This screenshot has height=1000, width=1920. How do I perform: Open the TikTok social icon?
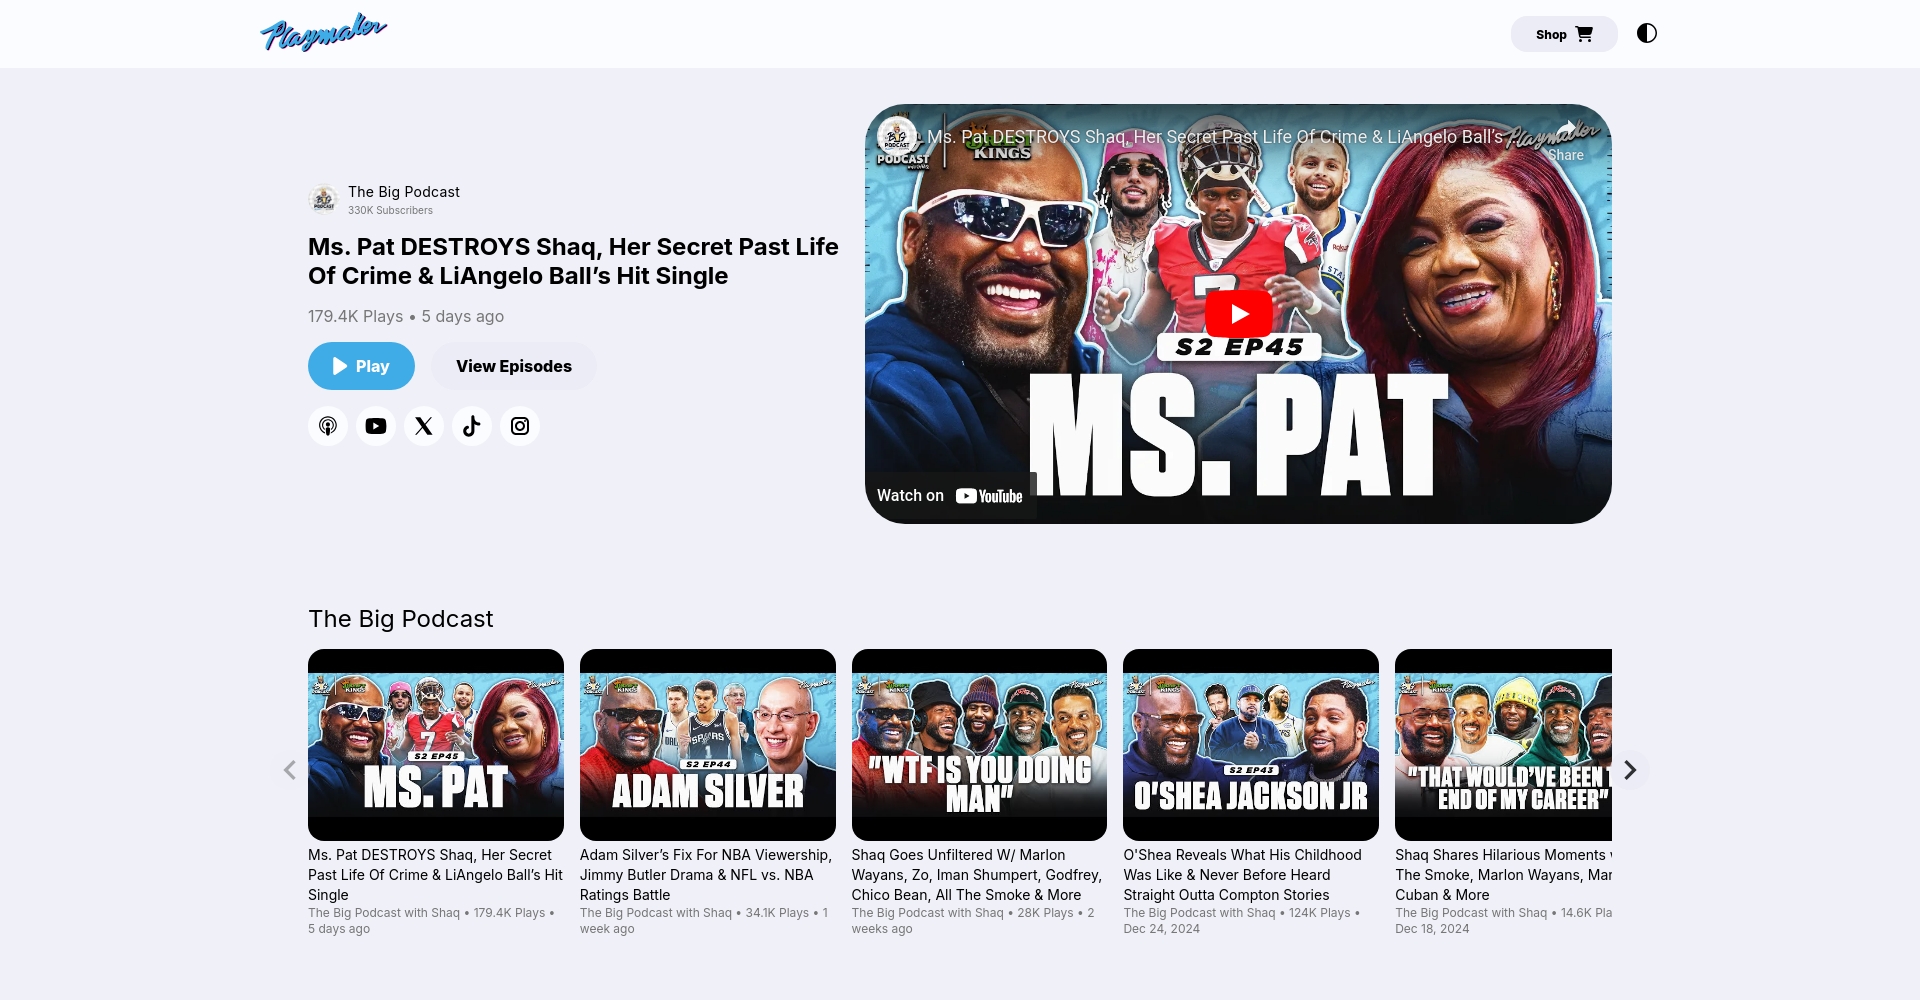coord(472,426)
